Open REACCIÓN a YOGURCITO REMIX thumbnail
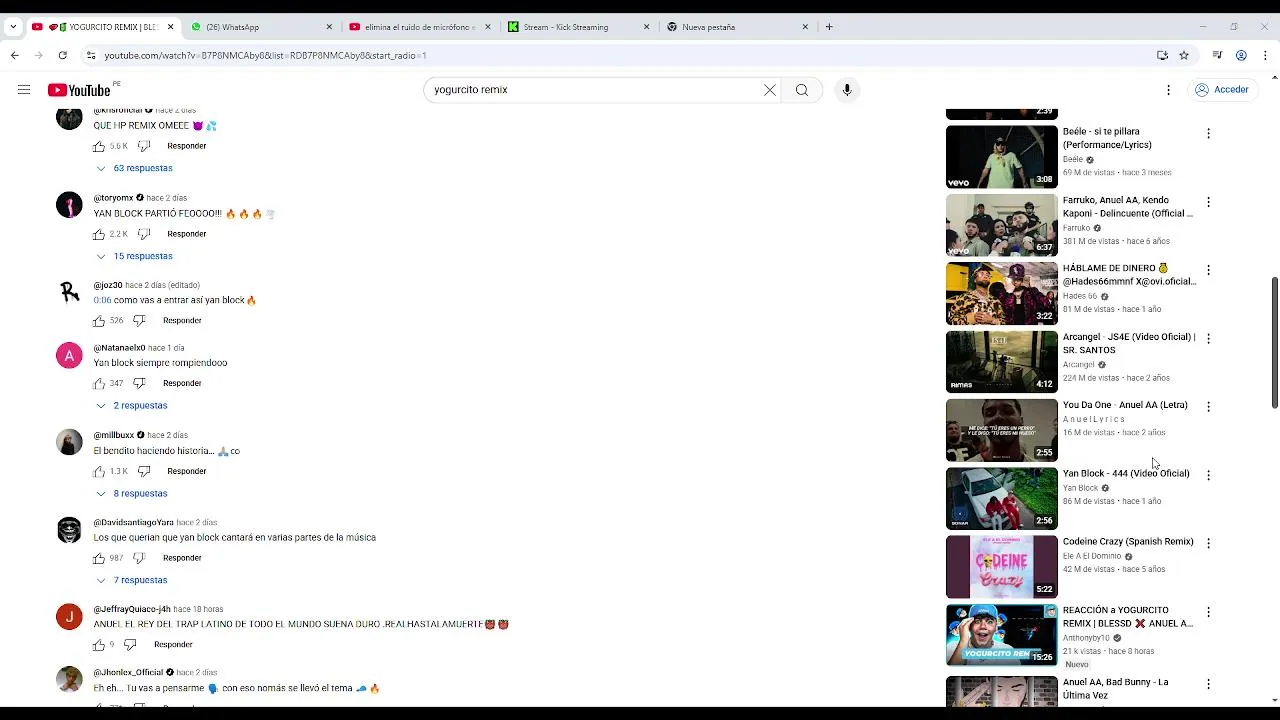Screen dimensions: 1280x720 pos(1001,635)
